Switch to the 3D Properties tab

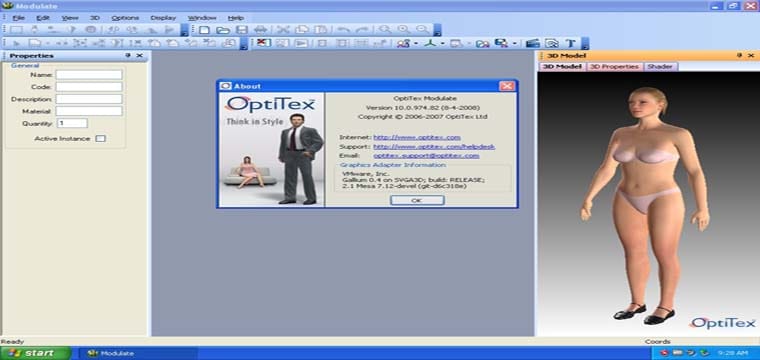615,66
